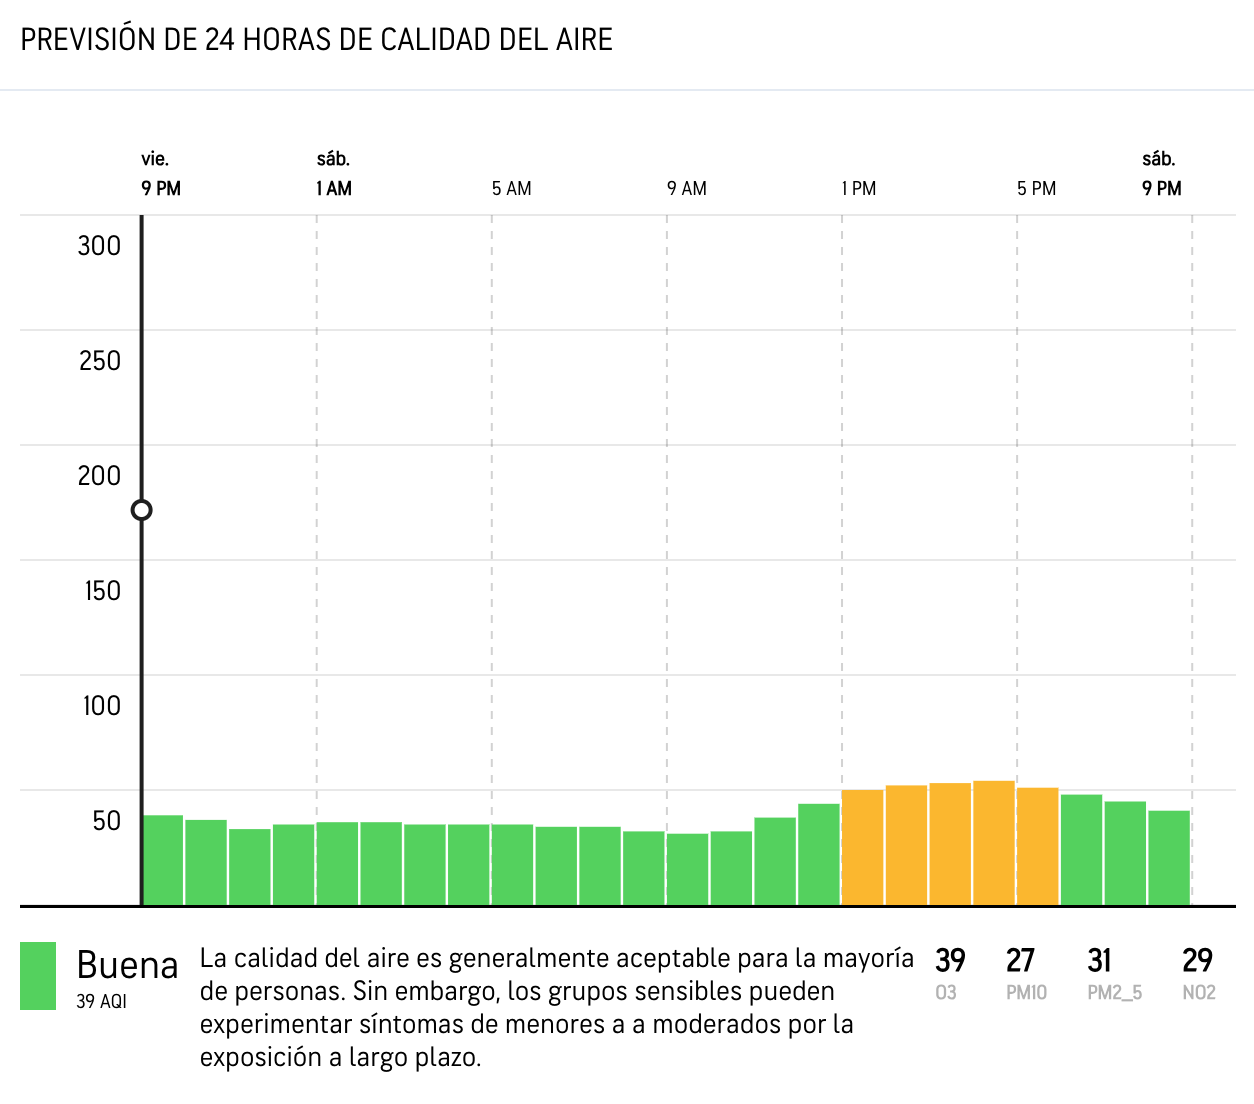This screenshot has height=1104, width=1254.
Task: Click the 9 AM time label
Action: click(x=686, y=188)
